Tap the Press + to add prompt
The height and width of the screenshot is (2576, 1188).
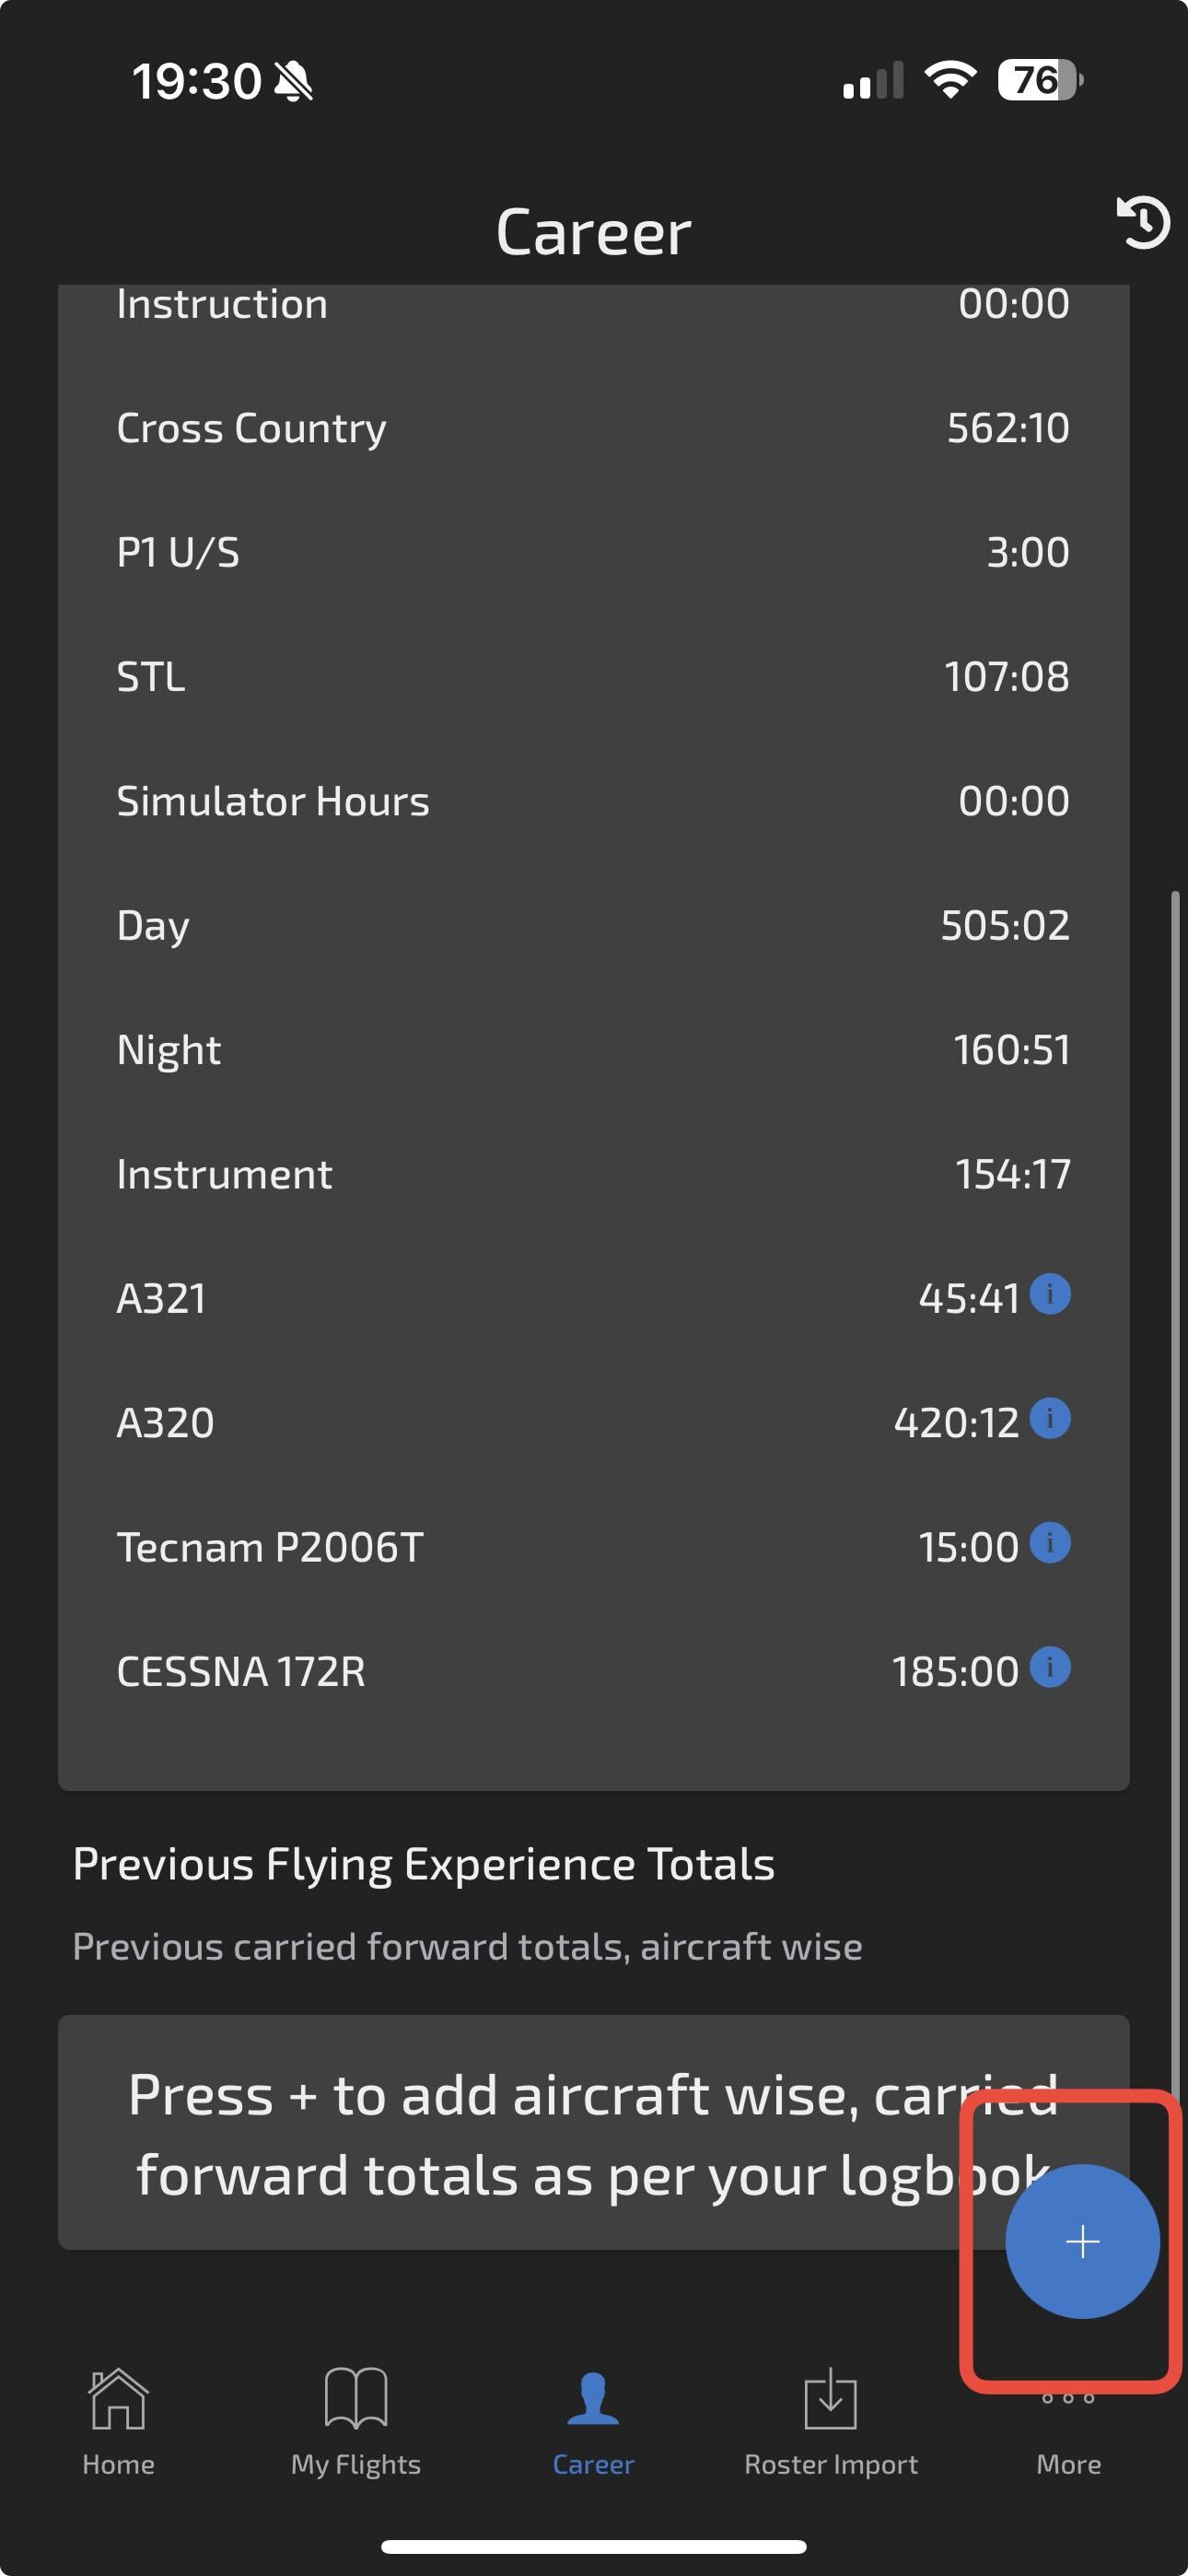point(594,2134)
